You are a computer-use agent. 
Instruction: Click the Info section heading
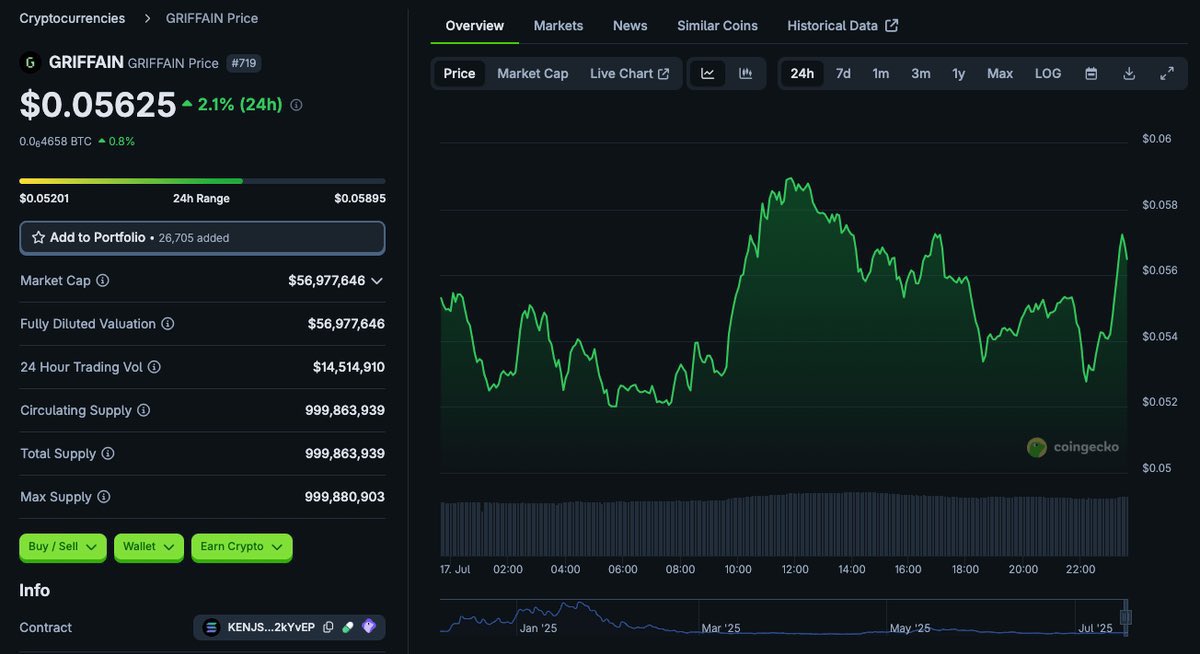35,590
